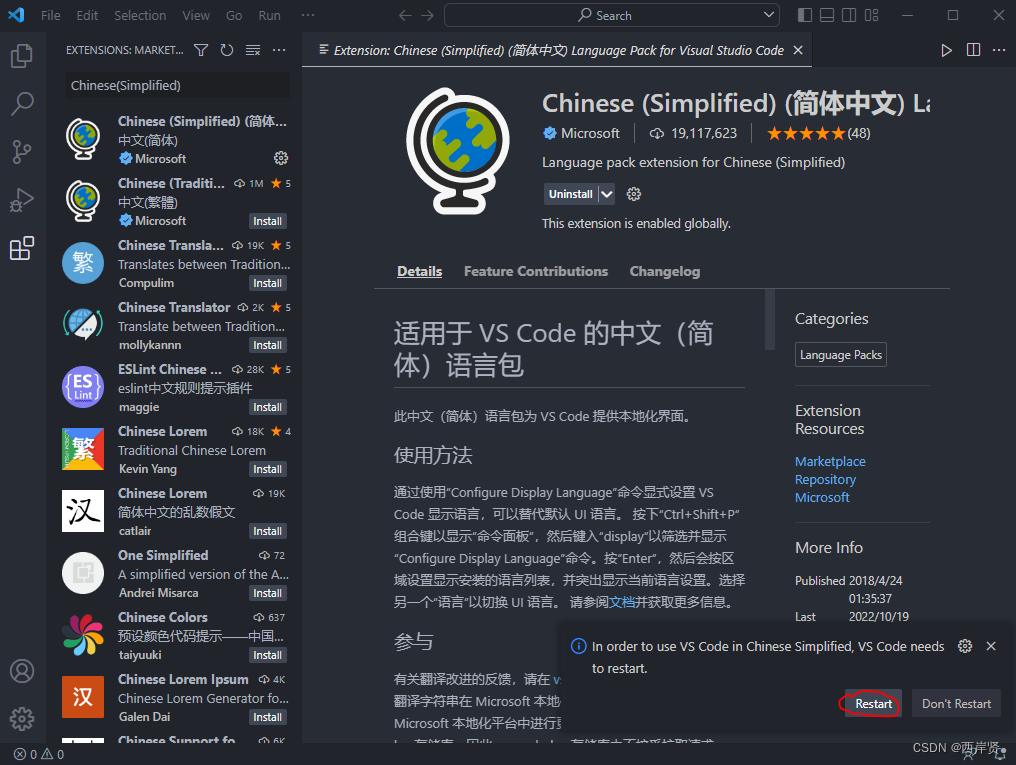This screenshot has height=765, width=1016.
Task: Open extensions panel more actions menu
Action: coord(279,50)
